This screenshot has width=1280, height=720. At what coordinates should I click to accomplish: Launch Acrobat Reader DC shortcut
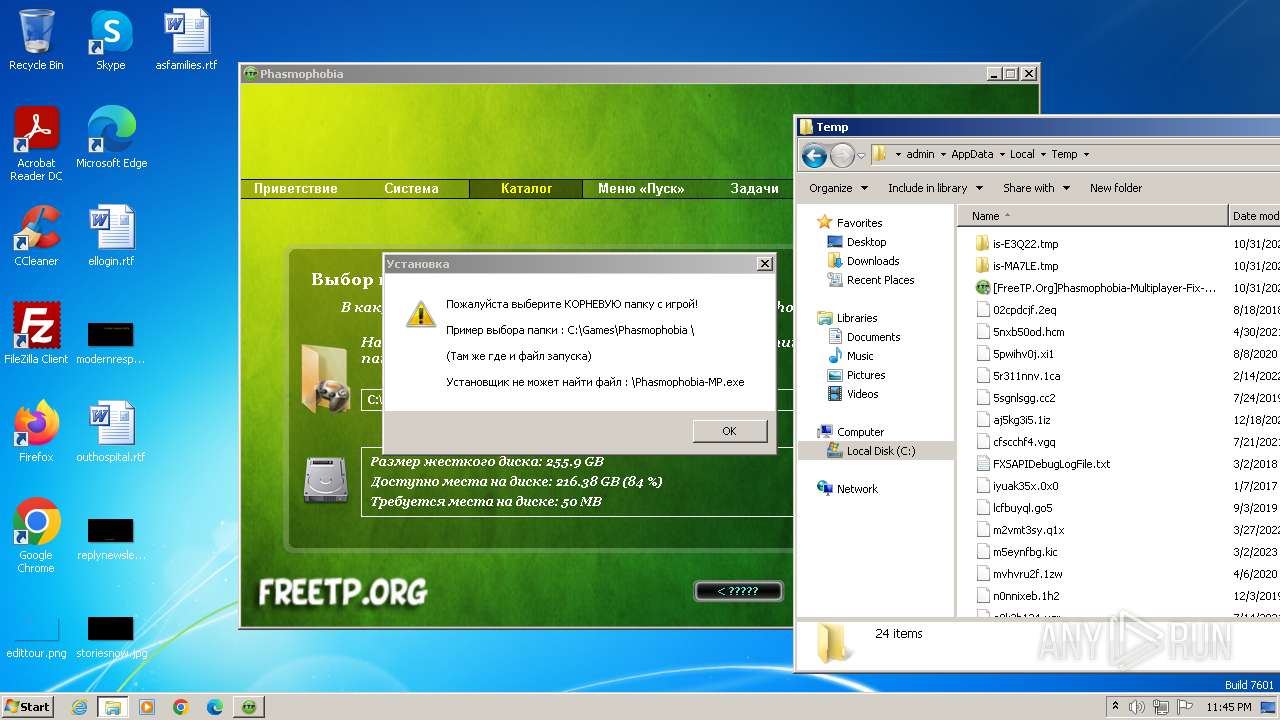[x=36, y=145]
